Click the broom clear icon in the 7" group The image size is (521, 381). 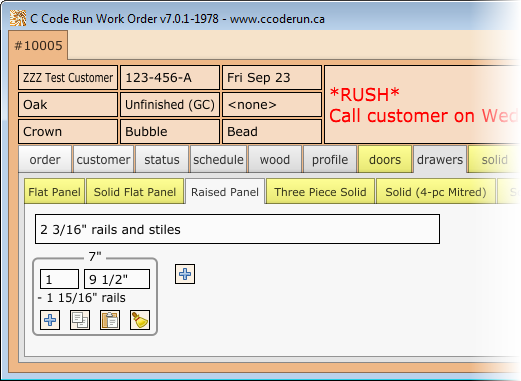point(140,320)
